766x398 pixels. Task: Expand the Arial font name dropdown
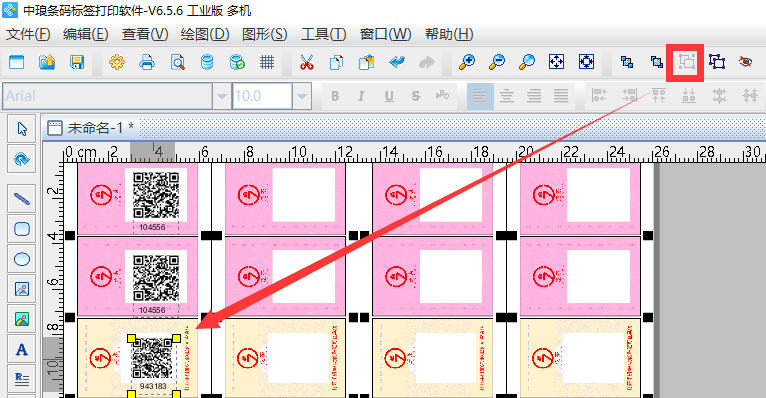point(222,96)
